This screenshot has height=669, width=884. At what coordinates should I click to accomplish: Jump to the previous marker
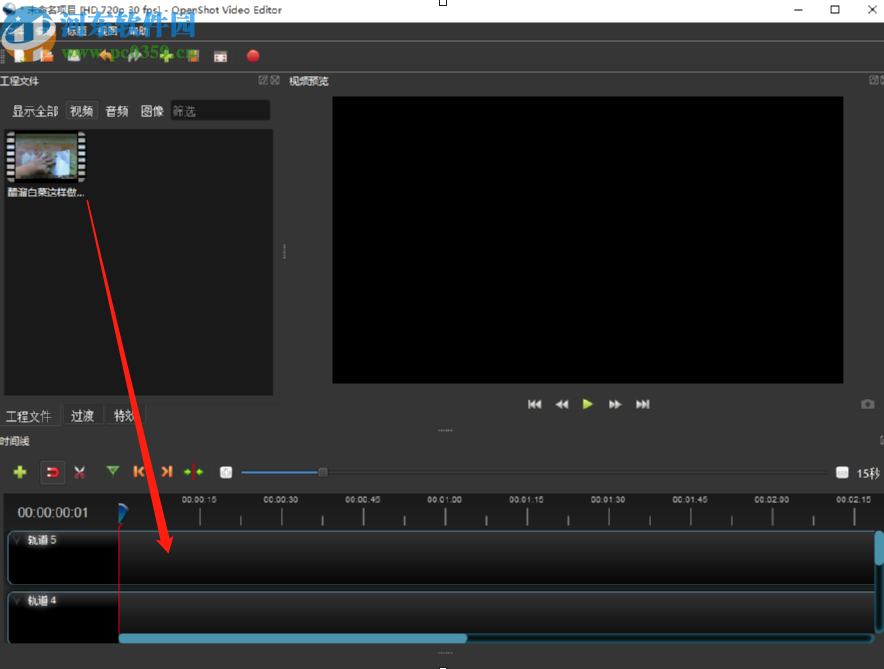pos(139,472)
